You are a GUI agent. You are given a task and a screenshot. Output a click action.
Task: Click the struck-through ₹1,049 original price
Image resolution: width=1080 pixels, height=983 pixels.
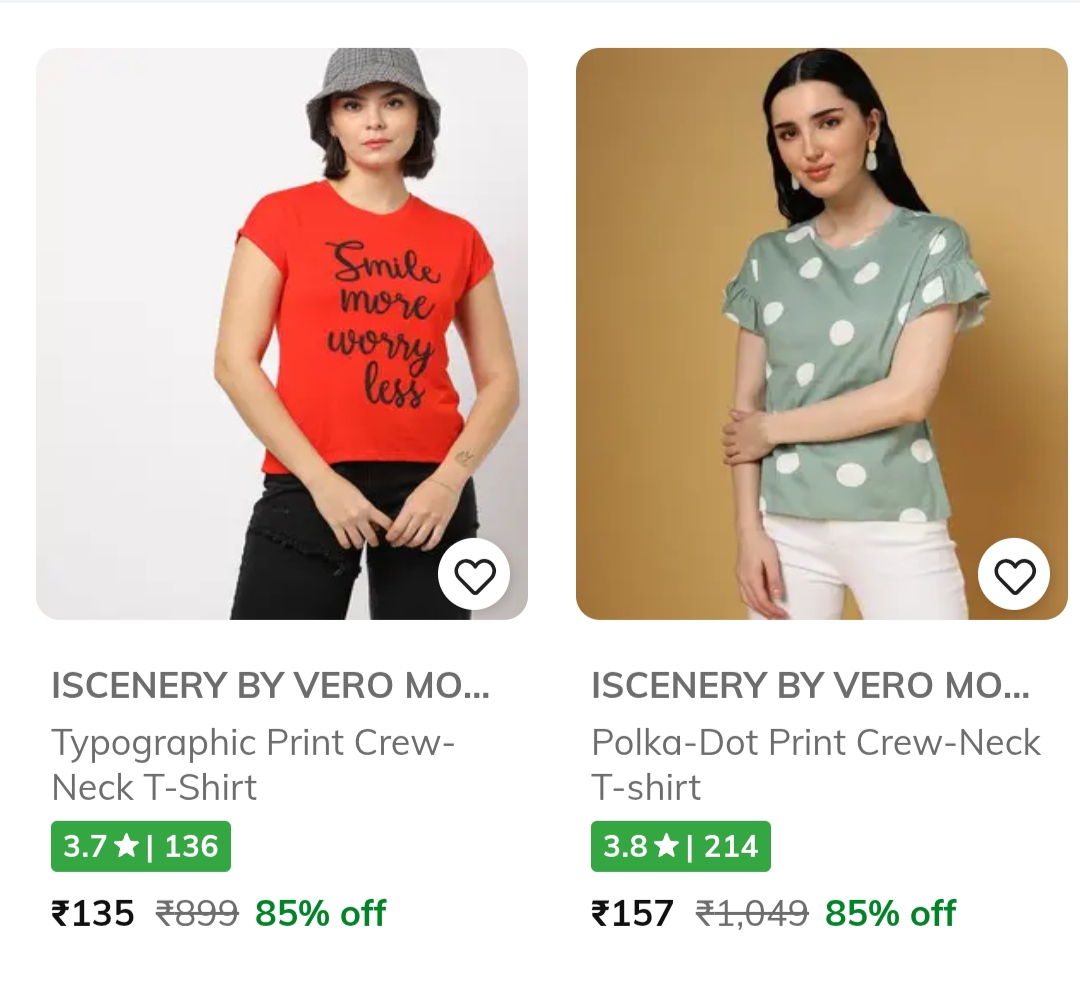751,913
